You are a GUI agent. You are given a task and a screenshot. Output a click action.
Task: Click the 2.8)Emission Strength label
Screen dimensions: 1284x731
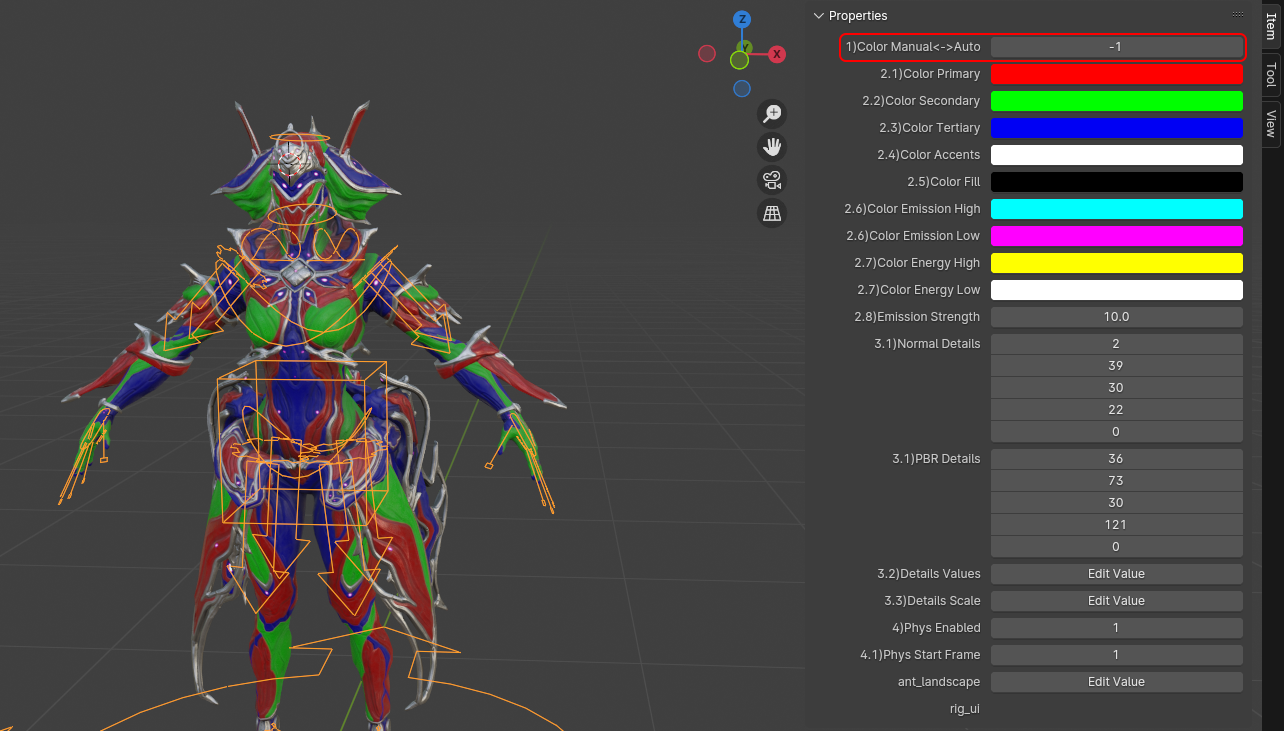(917, 317)
